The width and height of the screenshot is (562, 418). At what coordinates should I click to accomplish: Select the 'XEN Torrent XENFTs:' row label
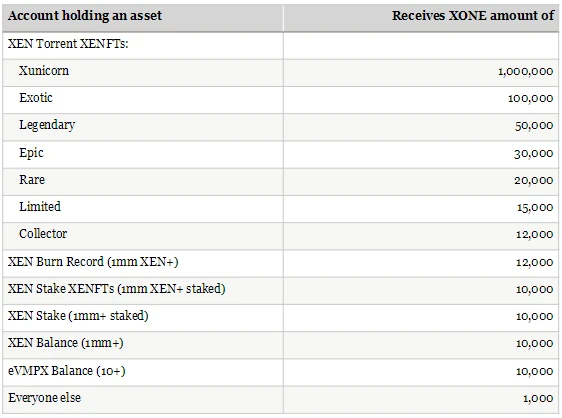coord(68,44)
